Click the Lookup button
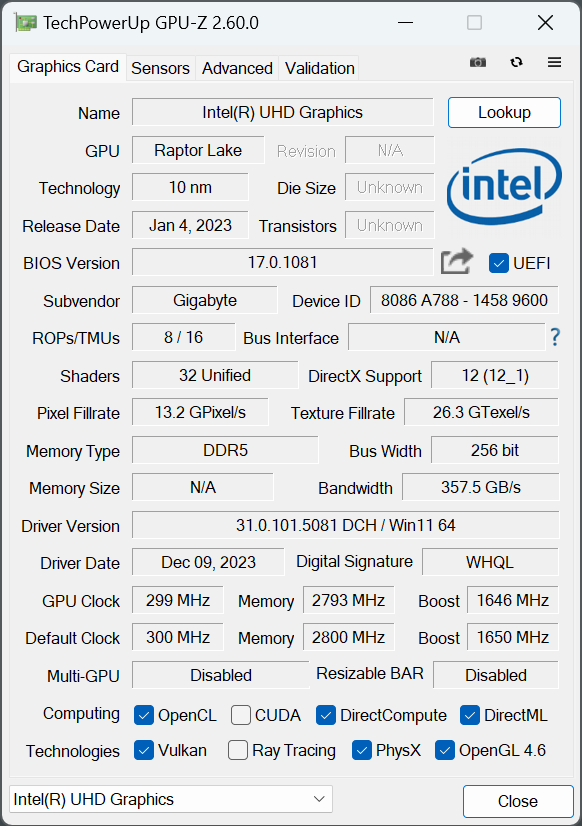Image resolution: width=582 pixels, height=826 pixels. coord(504,112)
